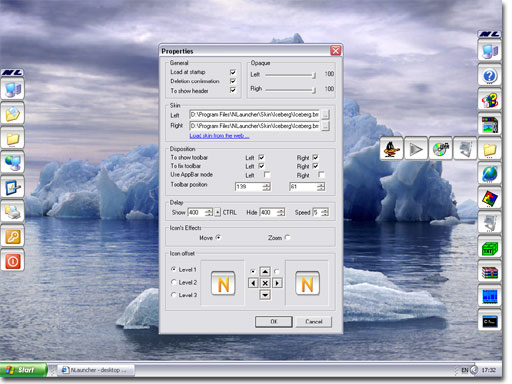Open the yellow folder icon on left toolbar
The height and width of the screenshot is (384, 512).
[x=13, y=138]
